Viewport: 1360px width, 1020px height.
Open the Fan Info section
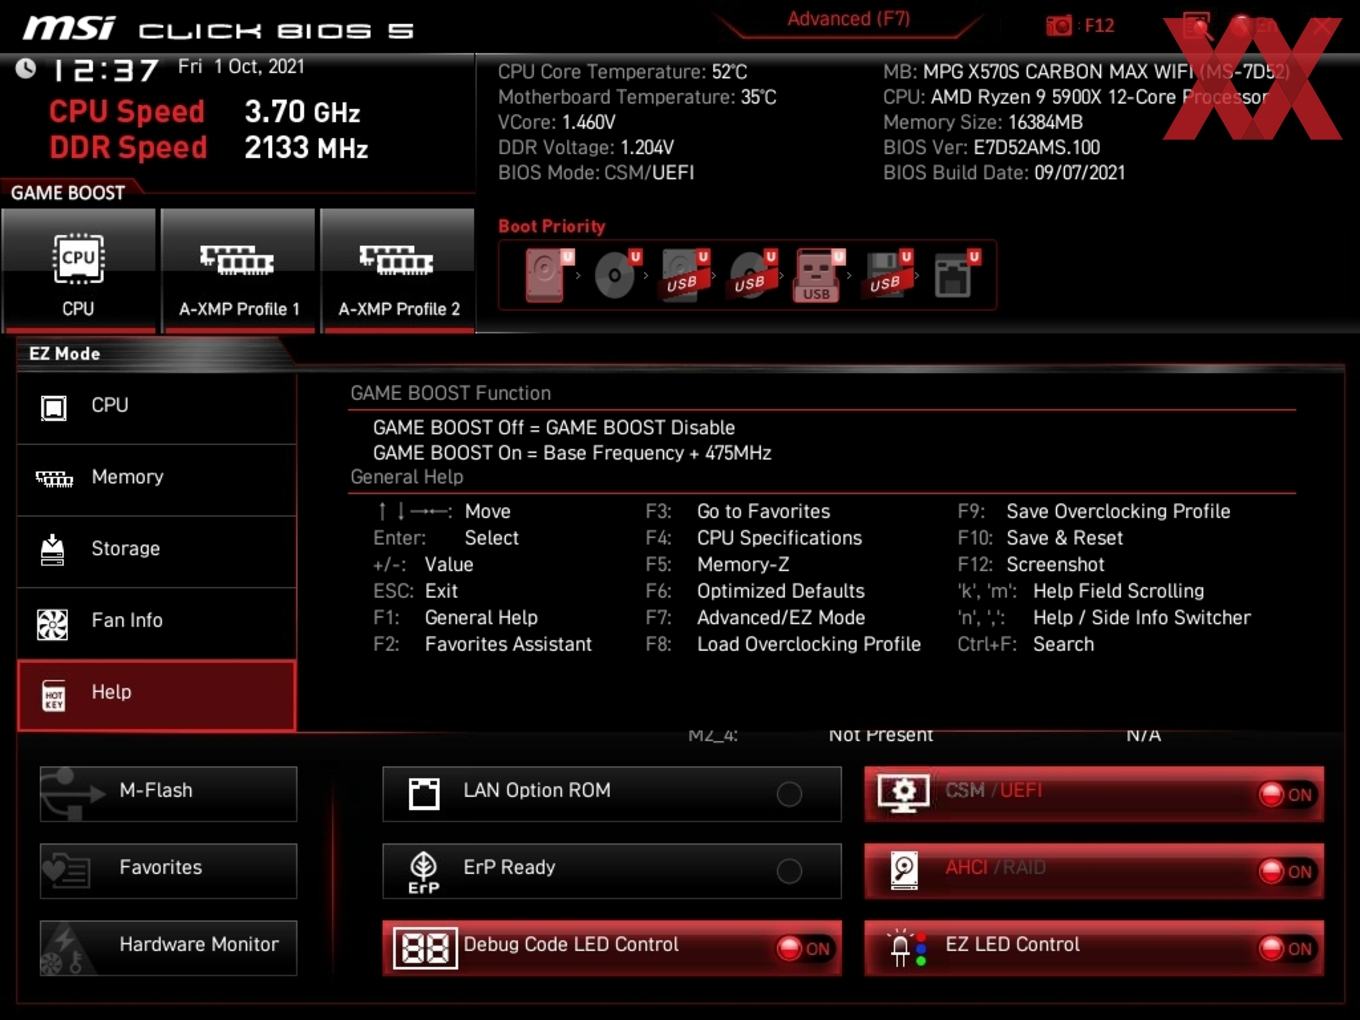pos(157,623)
